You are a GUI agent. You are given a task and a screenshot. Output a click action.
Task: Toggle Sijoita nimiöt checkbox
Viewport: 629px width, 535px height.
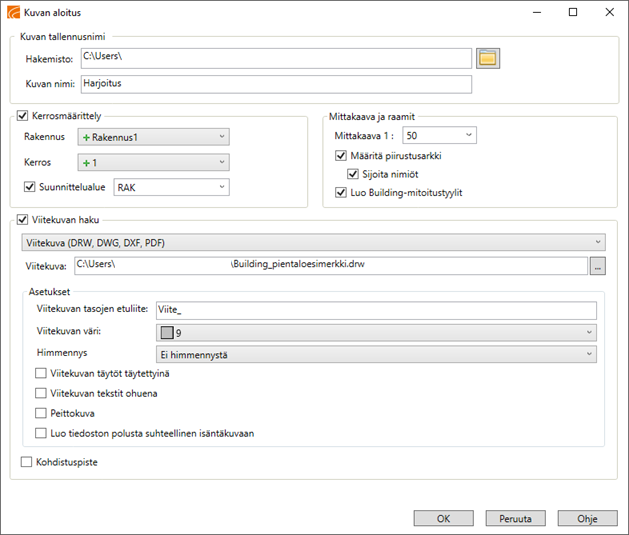[355, 174]
